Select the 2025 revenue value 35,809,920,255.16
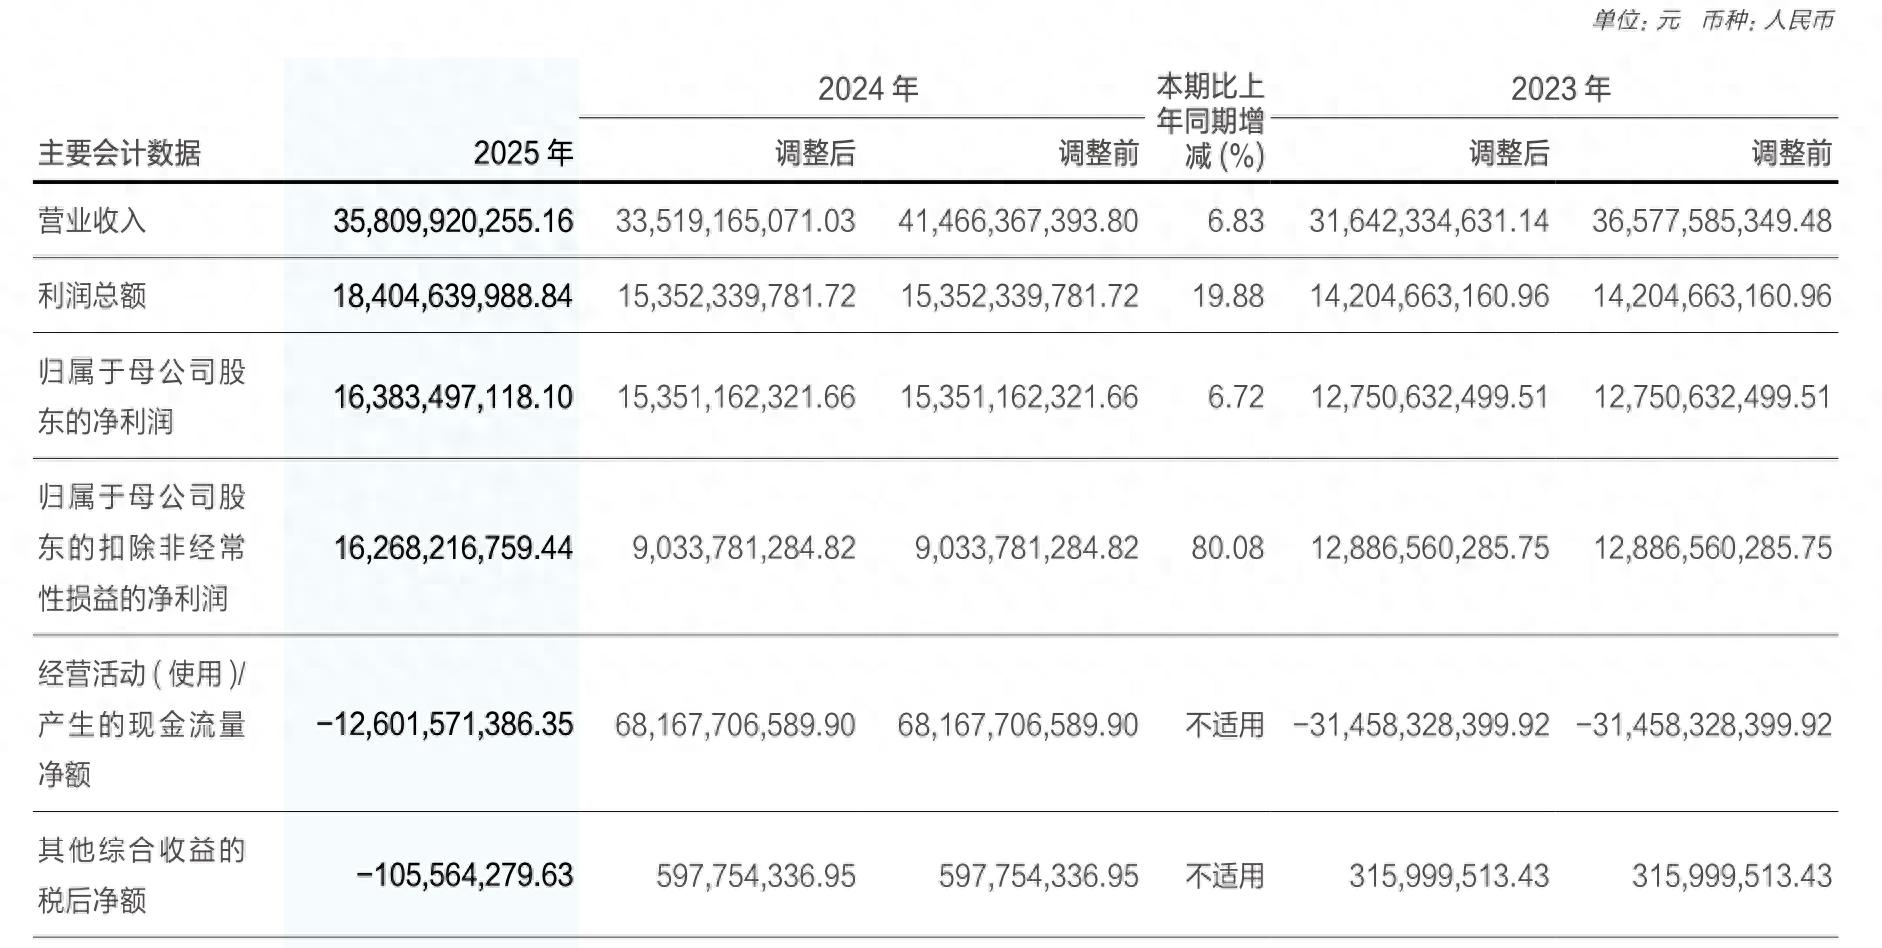This screenshot has width=1882, height=948. pos(453,221)
